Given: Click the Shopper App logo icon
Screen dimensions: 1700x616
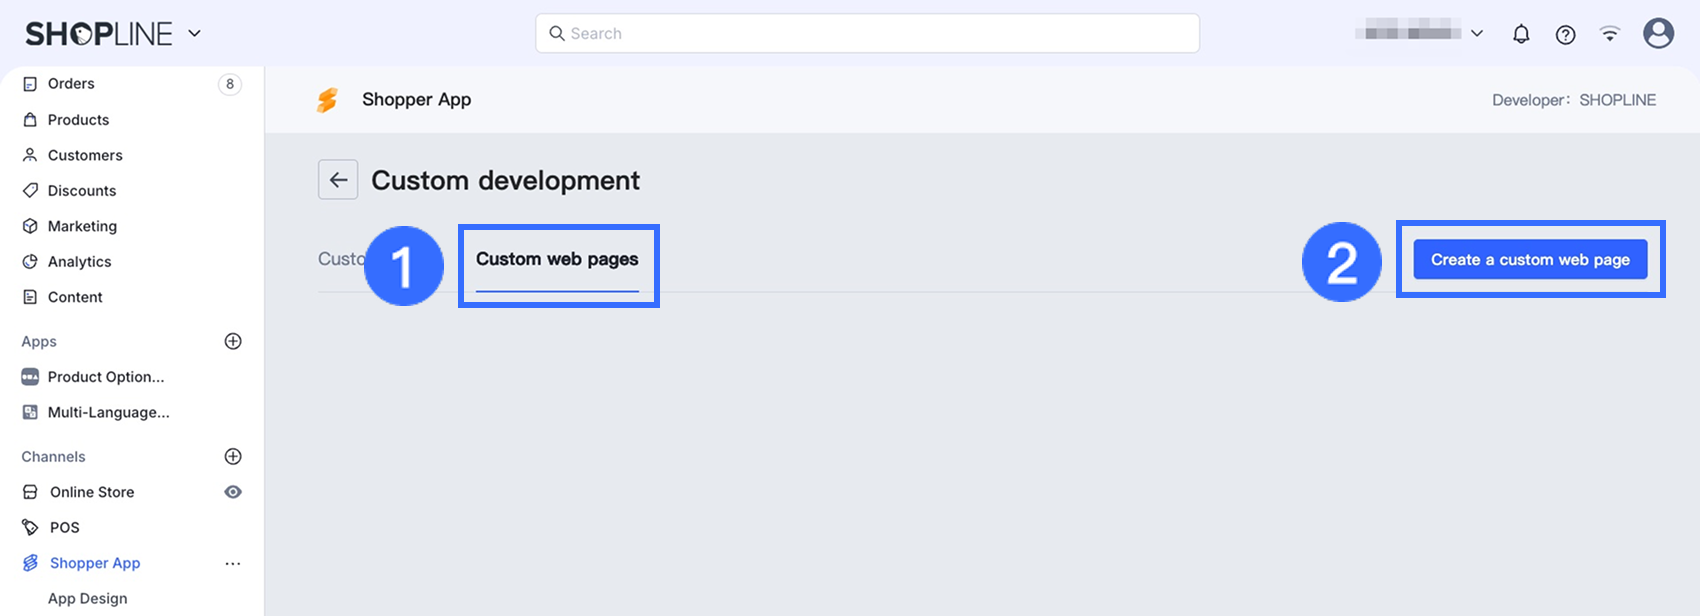Looking at the screenshot, I should 328,100.
